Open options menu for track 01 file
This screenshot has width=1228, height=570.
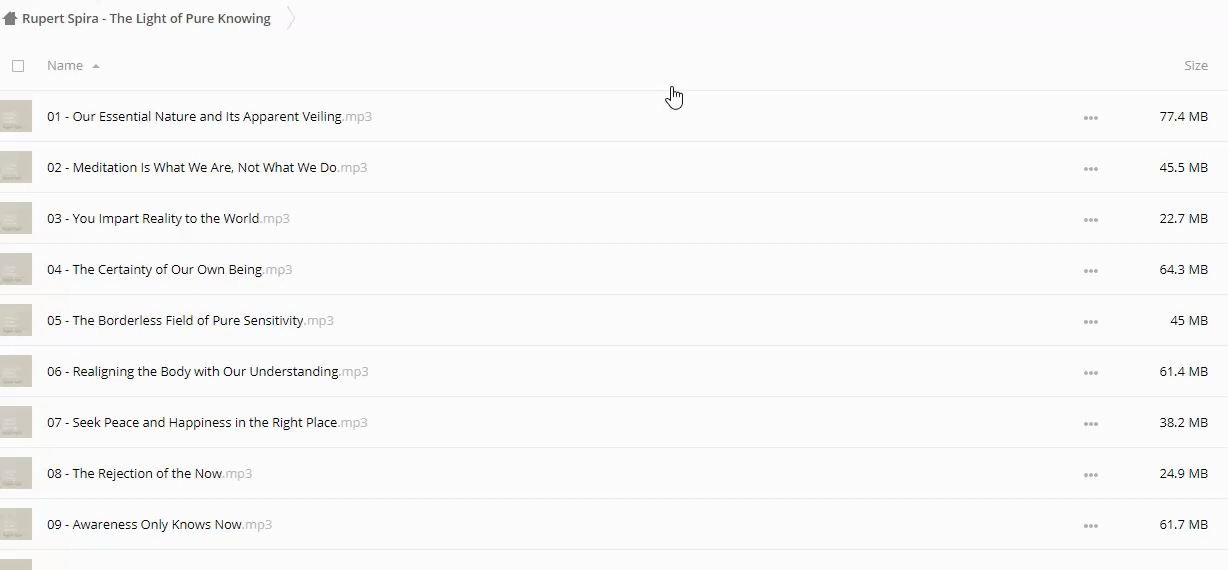click(x=1090, y=118)
